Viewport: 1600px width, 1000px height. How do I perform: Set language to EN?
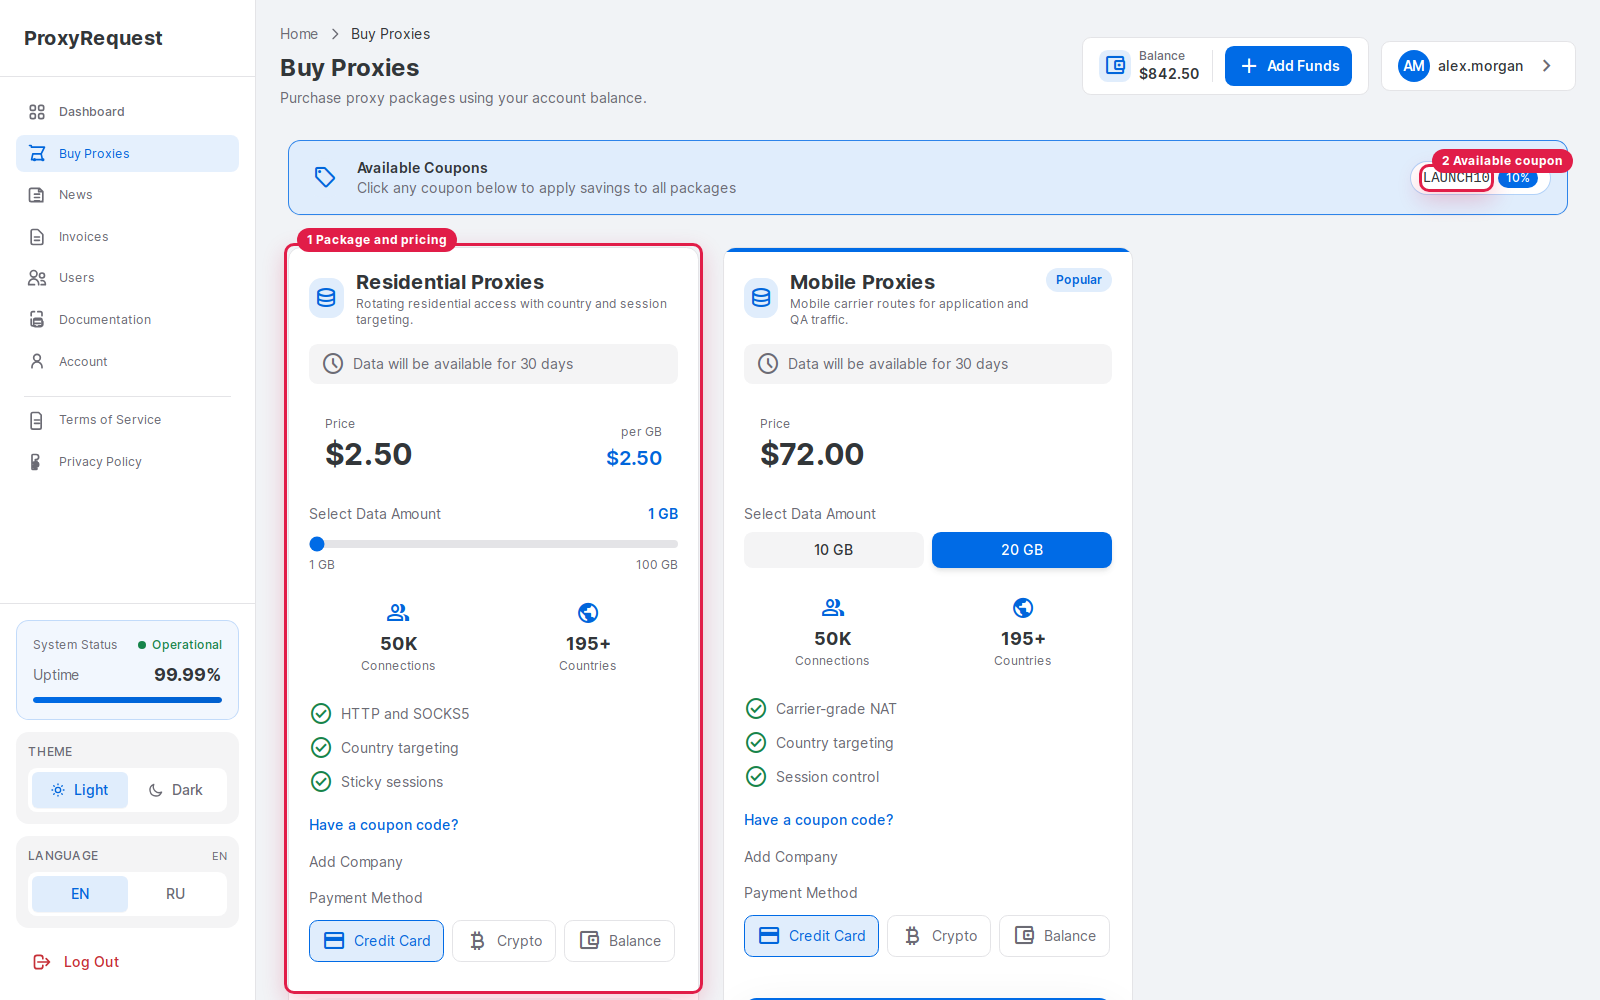pyautogui.click(x=80, y=894)
